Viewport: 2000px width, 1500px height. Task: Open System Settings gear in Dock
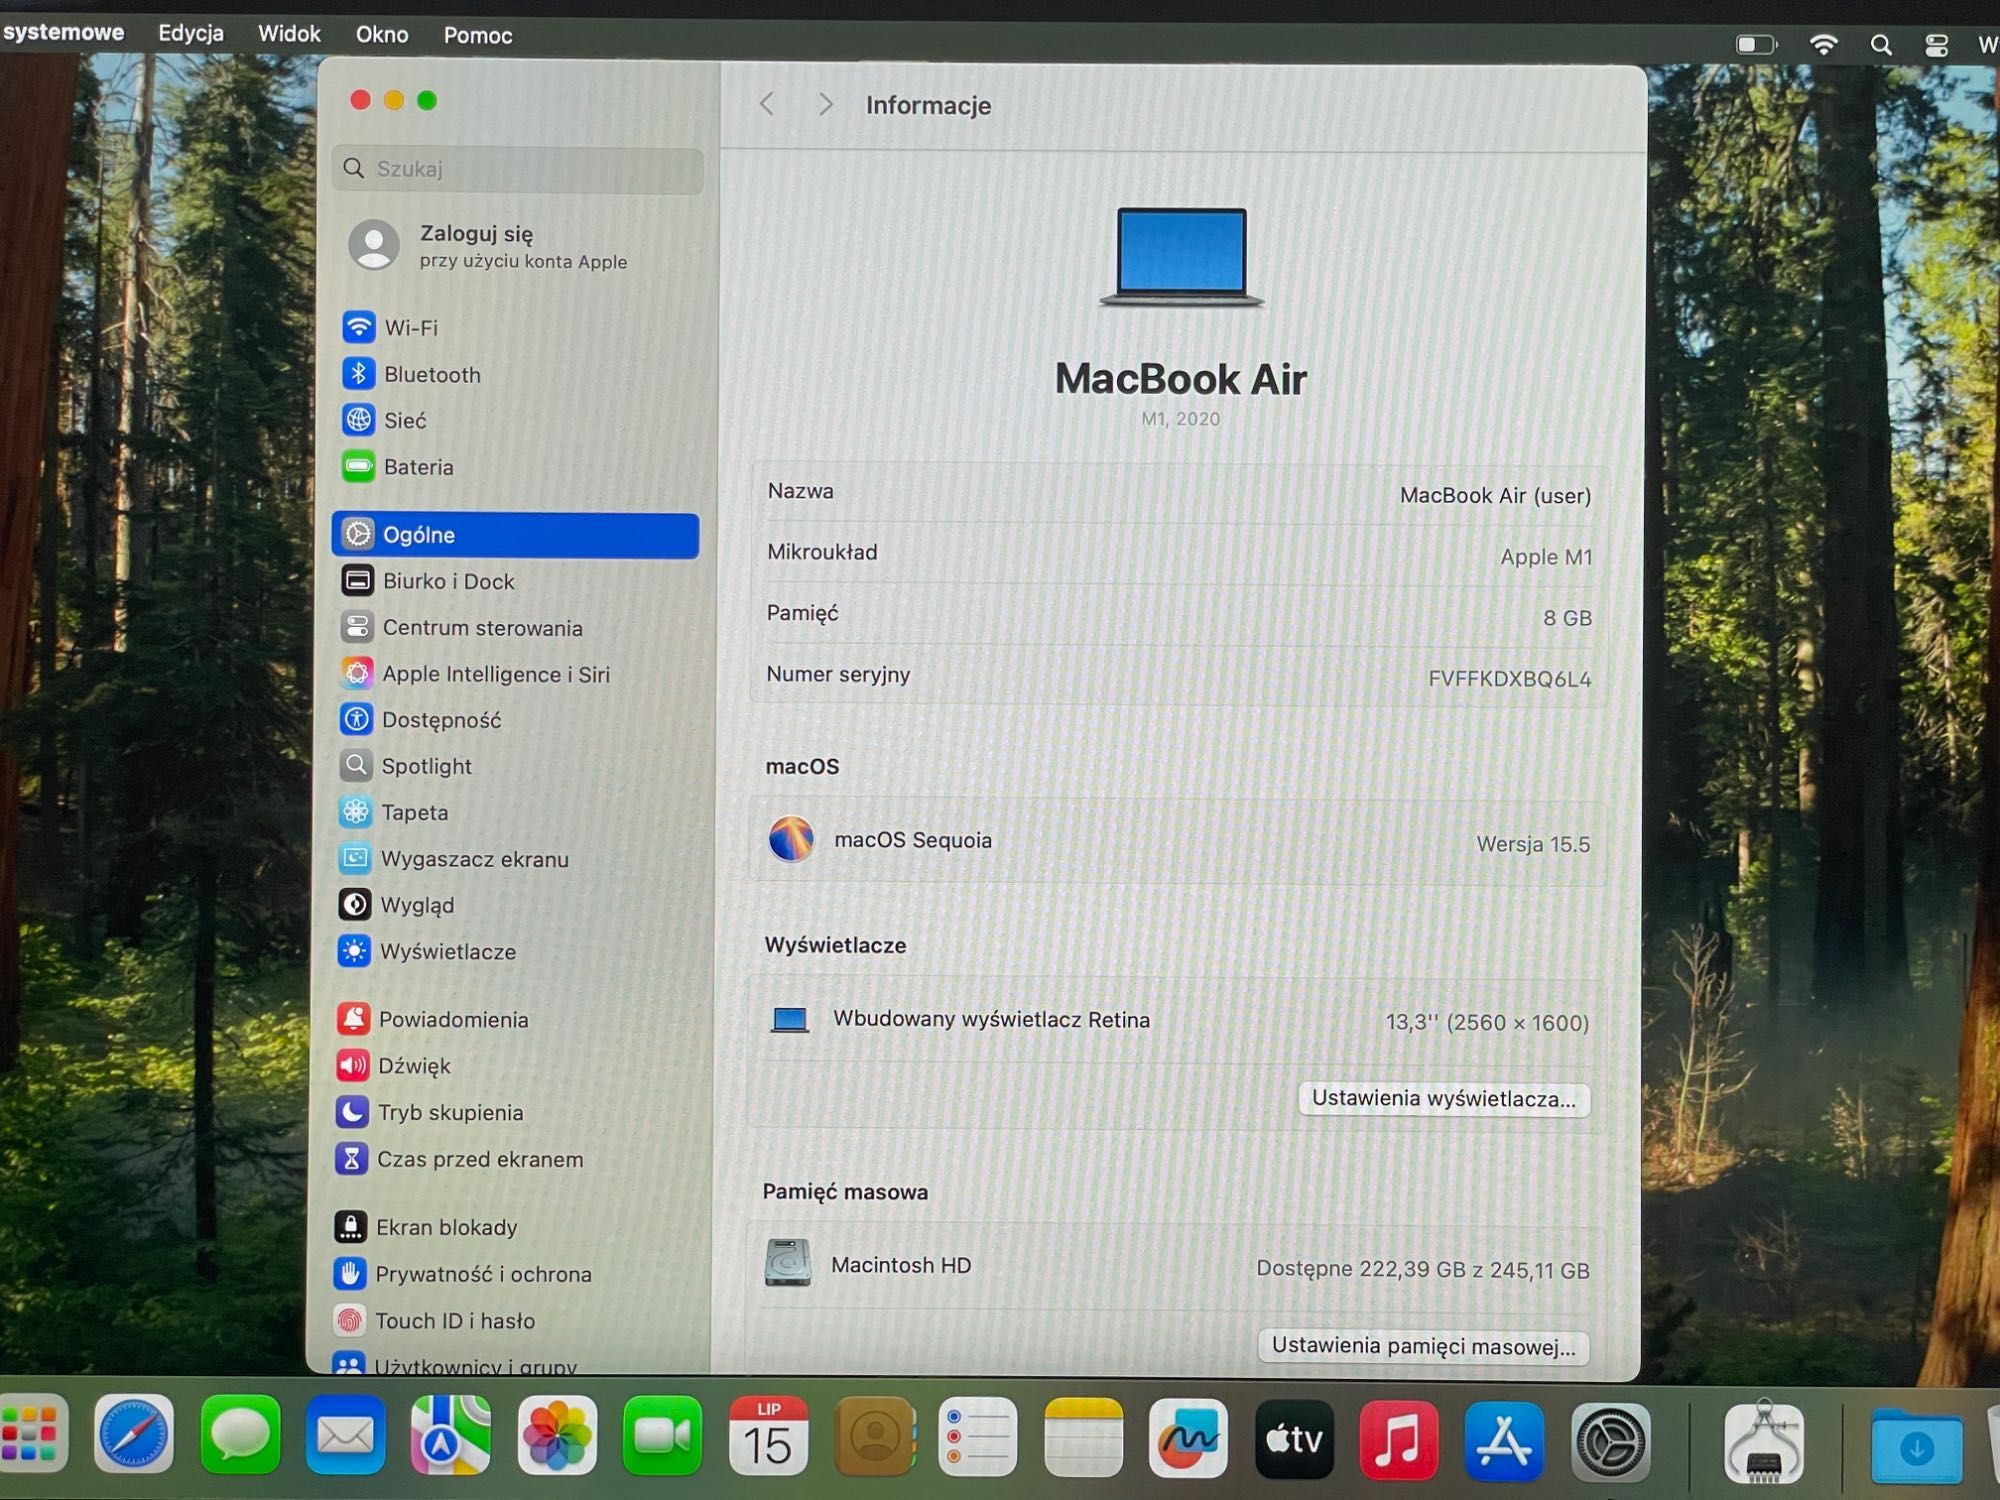(x=1610, y=1443)
